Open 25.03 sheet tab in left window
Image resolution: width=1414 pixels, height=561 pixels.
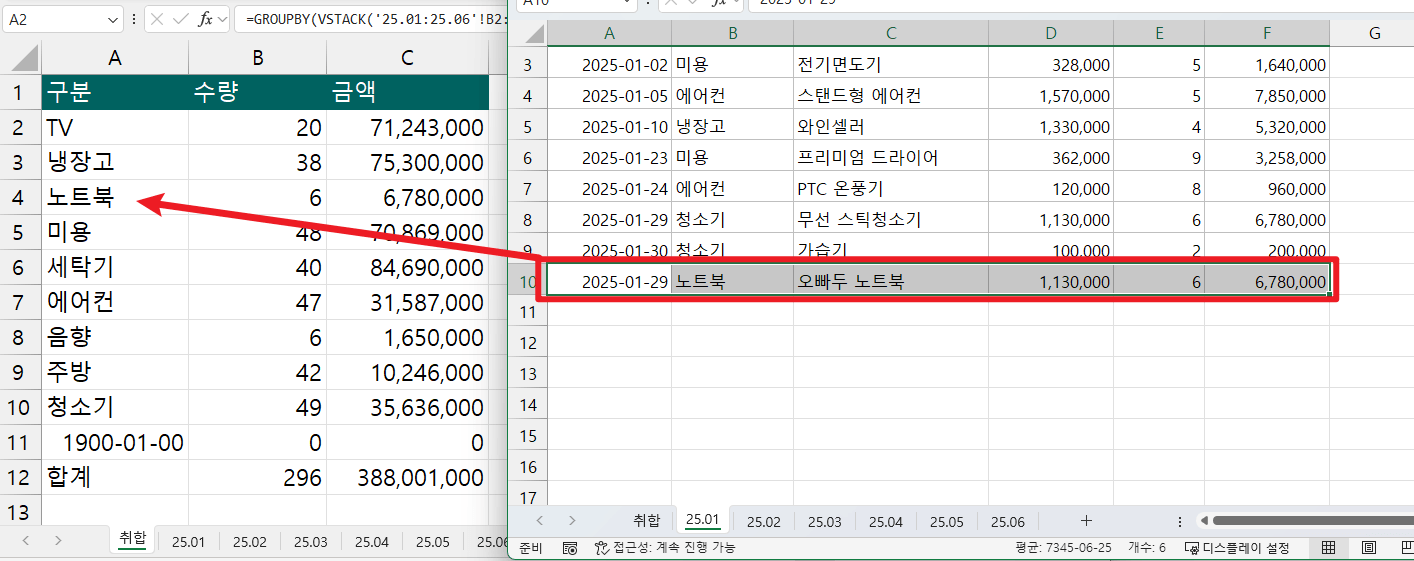pyautogui.click(x=310, y=541)
